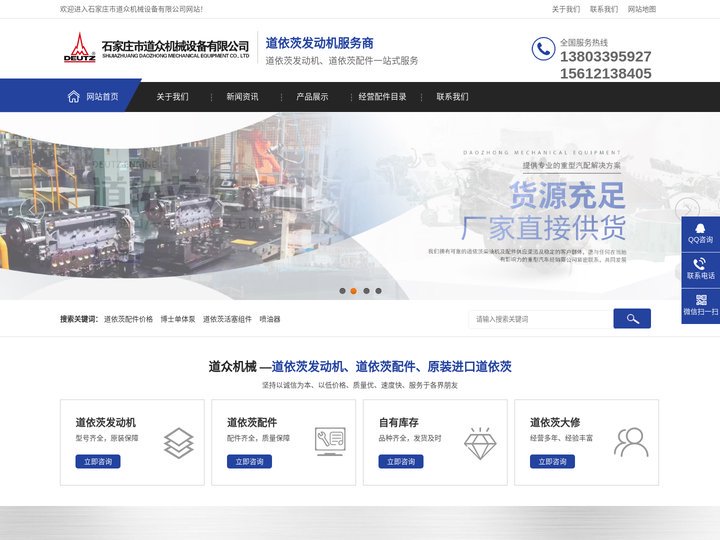Click 关于我们 link in top bar
The image size is (720, 540).
click(566, 9)
